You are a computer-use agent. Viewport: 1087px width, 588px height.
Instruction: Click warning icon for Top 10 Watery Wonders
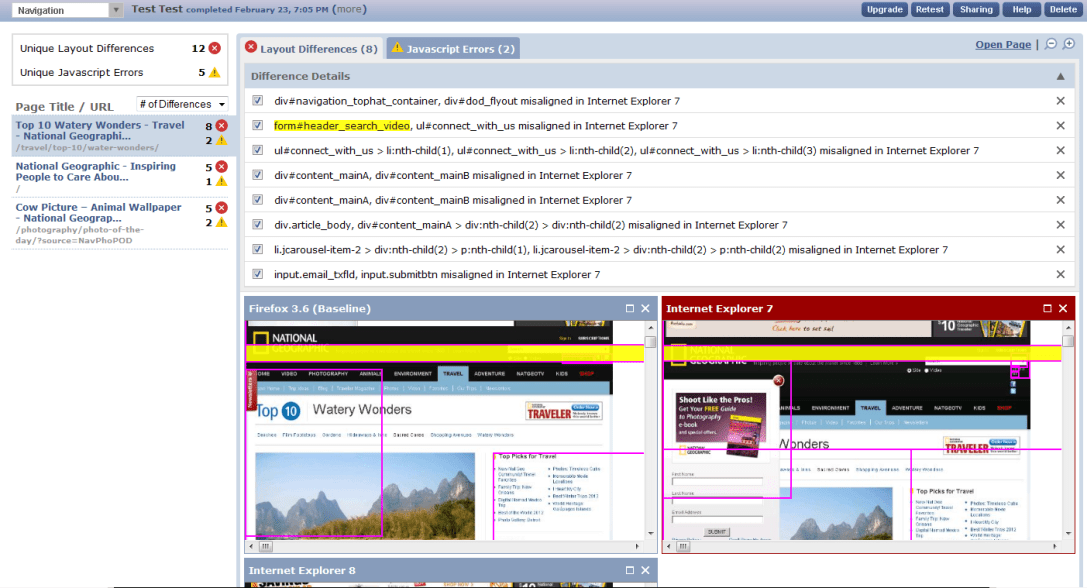pyautogui.click(x=221, y=140)
